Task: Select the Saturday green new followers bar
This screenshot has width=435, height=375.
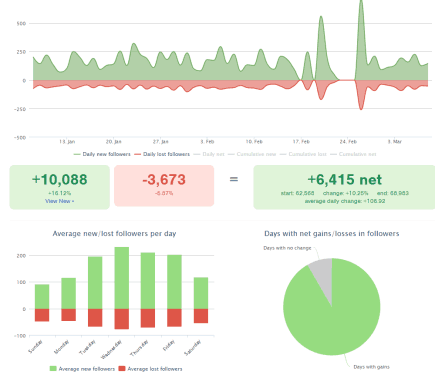Action: pyautogui.click(x=201, y=293)
